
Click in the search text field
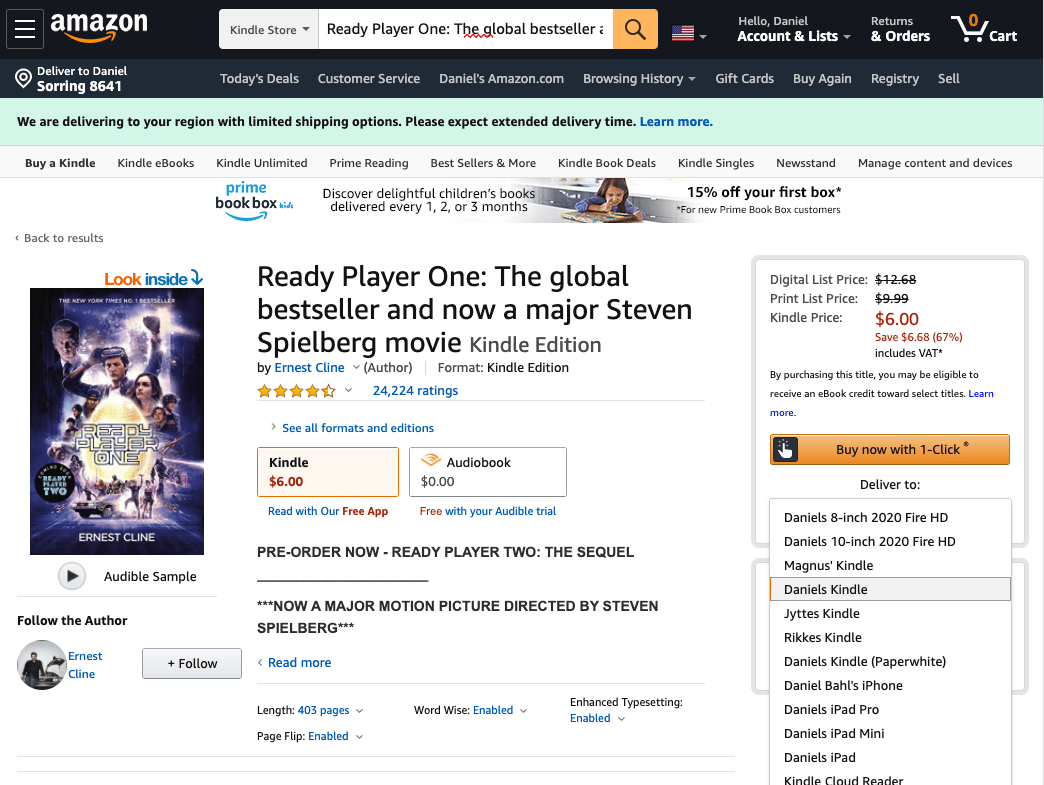coord(465,29)
